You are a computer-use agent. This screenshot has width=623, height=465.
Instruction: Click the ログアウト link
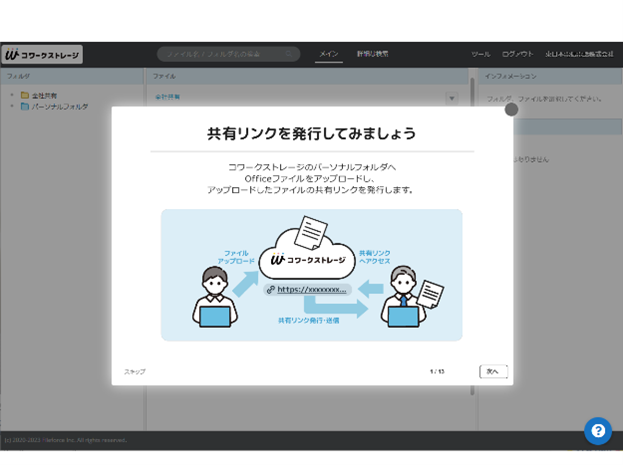(517, 54)
